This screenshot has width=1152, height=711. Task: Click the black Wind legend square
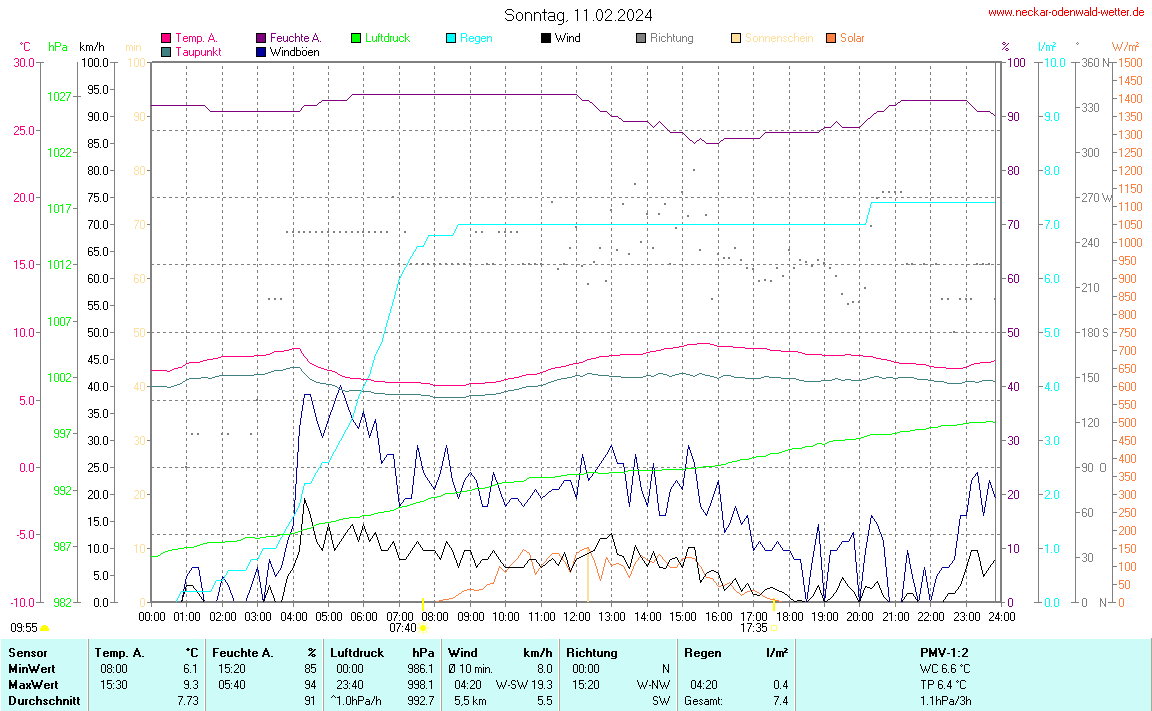(546, 38)
